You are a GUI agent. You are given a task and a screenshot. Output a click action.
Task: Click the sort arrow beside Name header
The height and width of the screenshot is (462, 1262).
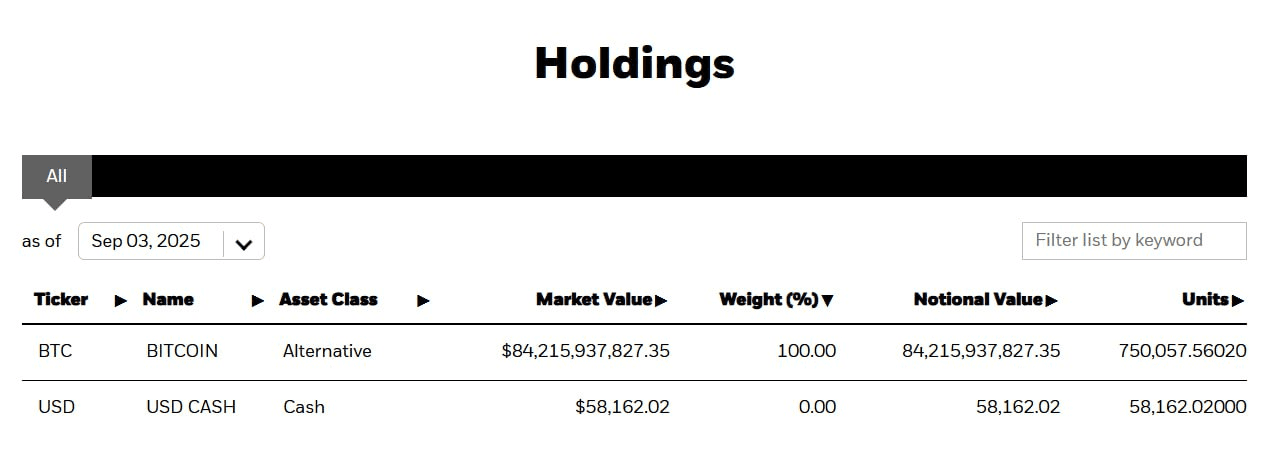coord(258,300)
